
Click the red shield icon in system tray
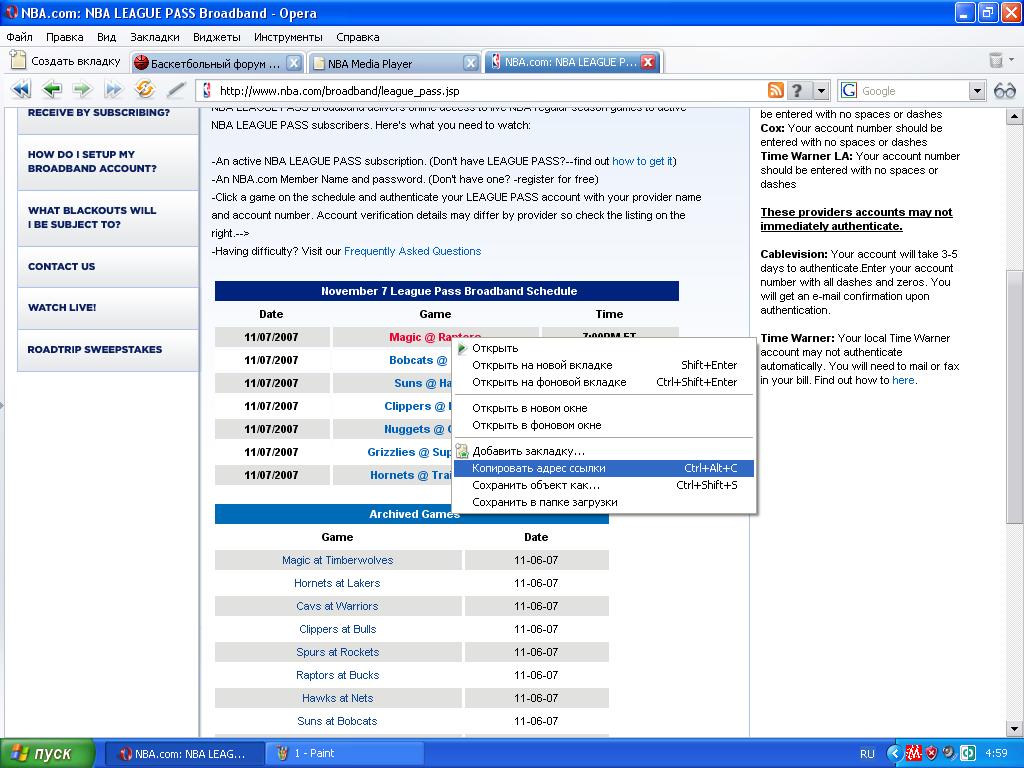931,753
